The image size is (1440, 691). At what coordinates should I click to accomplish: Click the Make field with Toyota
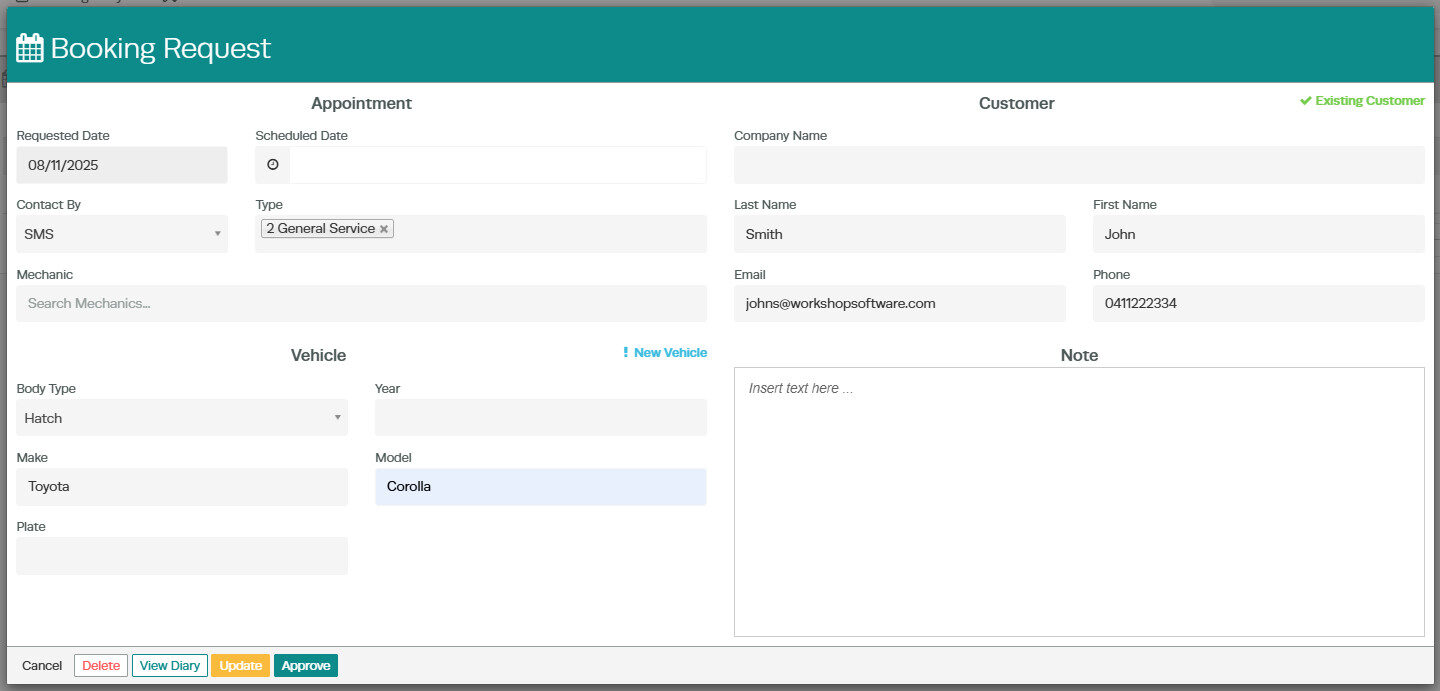click(182, 487)
